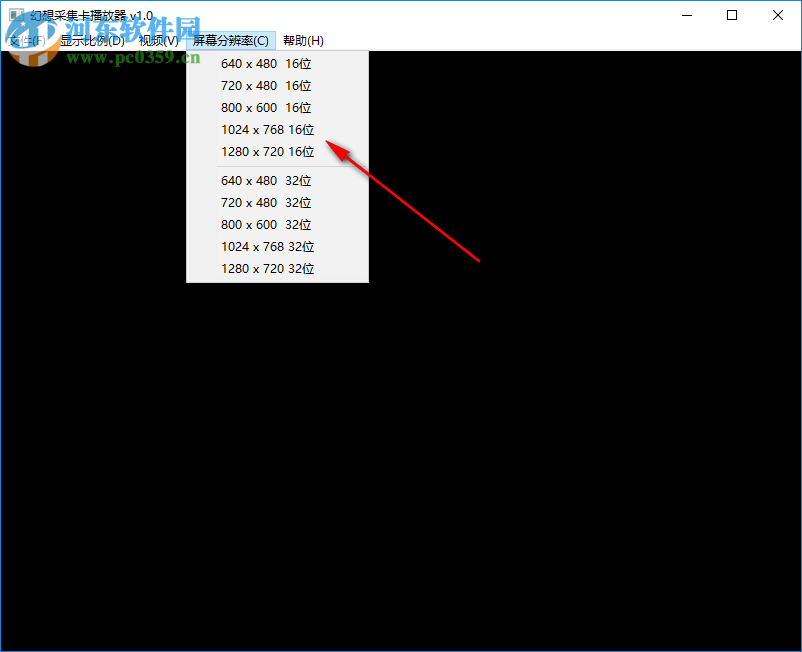Screen dimensions: 802x652
Task: Open the 文件(F) menu
Action: (28, 41)
